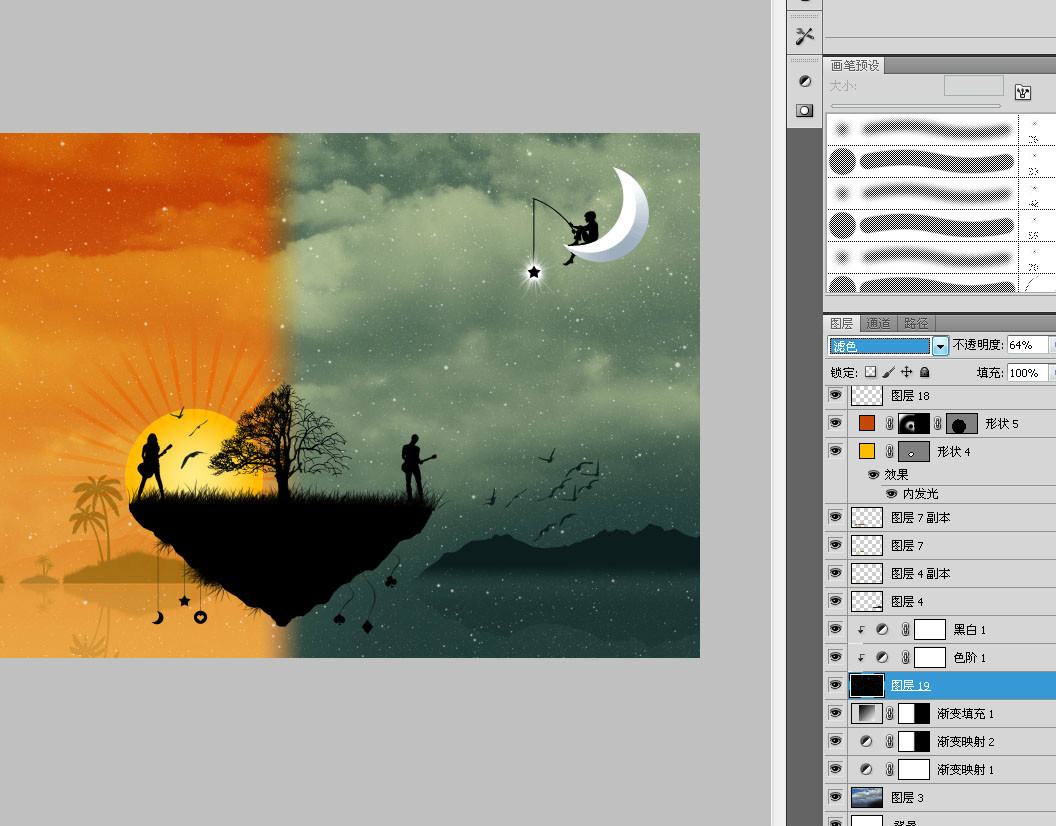Click the brush preset manager icon
1056x826 pixels.
(1023, 92)
